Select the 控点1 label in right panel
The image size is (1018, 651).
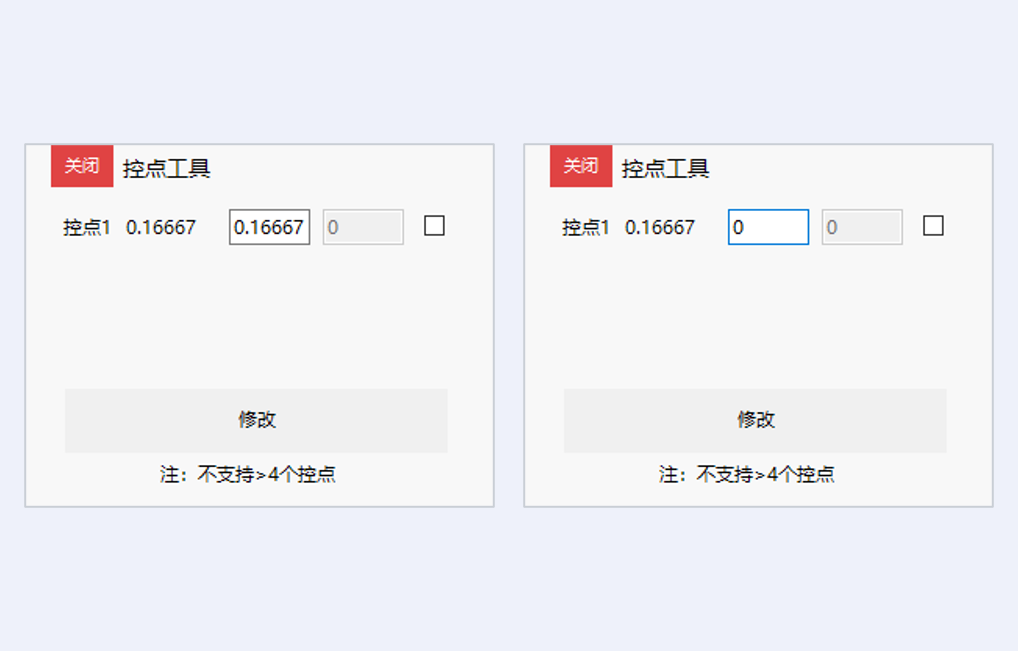pyautogui.click(x=586, y=228)
